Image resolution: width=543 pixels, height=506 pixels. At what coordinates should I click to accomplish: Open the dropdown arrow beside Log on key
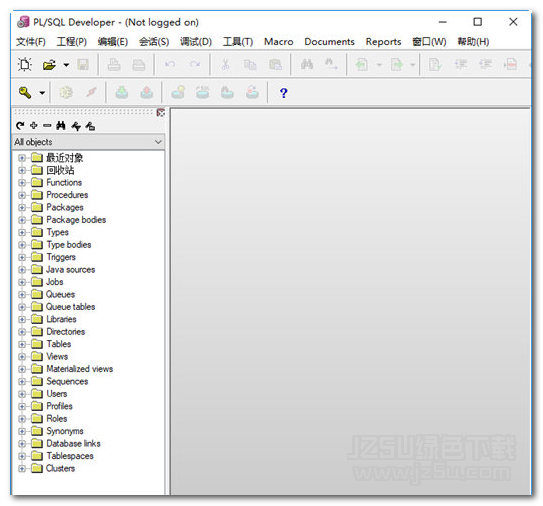point(42,93)
